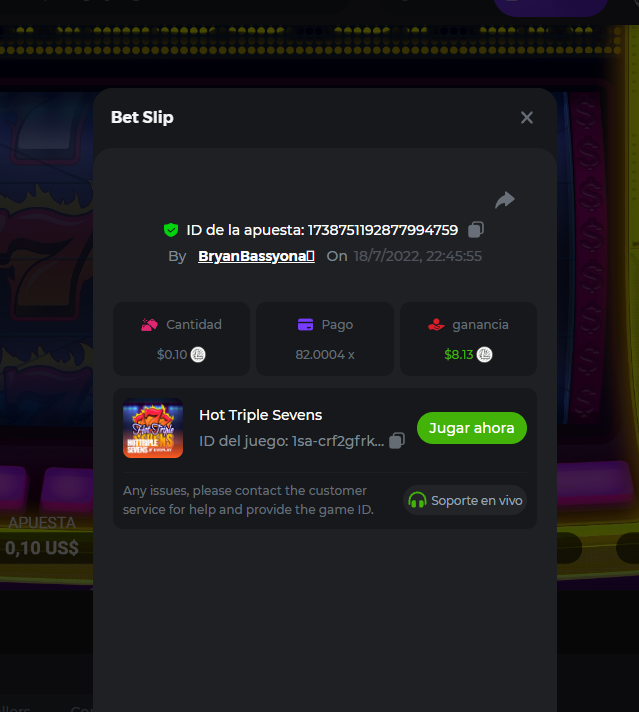Close the Bet Slip dialog
639x712 pixels.
coord(526,118)
